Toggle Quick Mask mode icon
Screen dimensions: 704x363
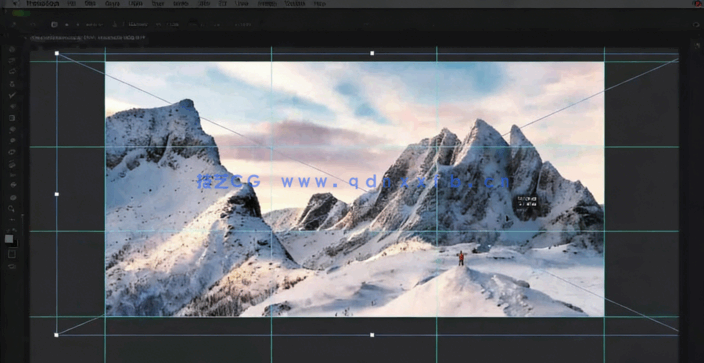tap(12, 254)
